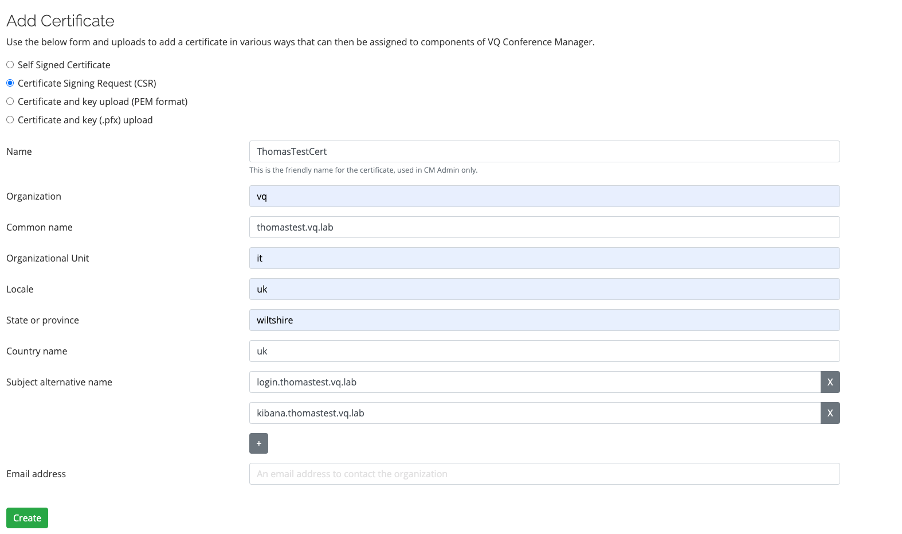
Task: Click the Organization field with vq
Action: [544, 196]
